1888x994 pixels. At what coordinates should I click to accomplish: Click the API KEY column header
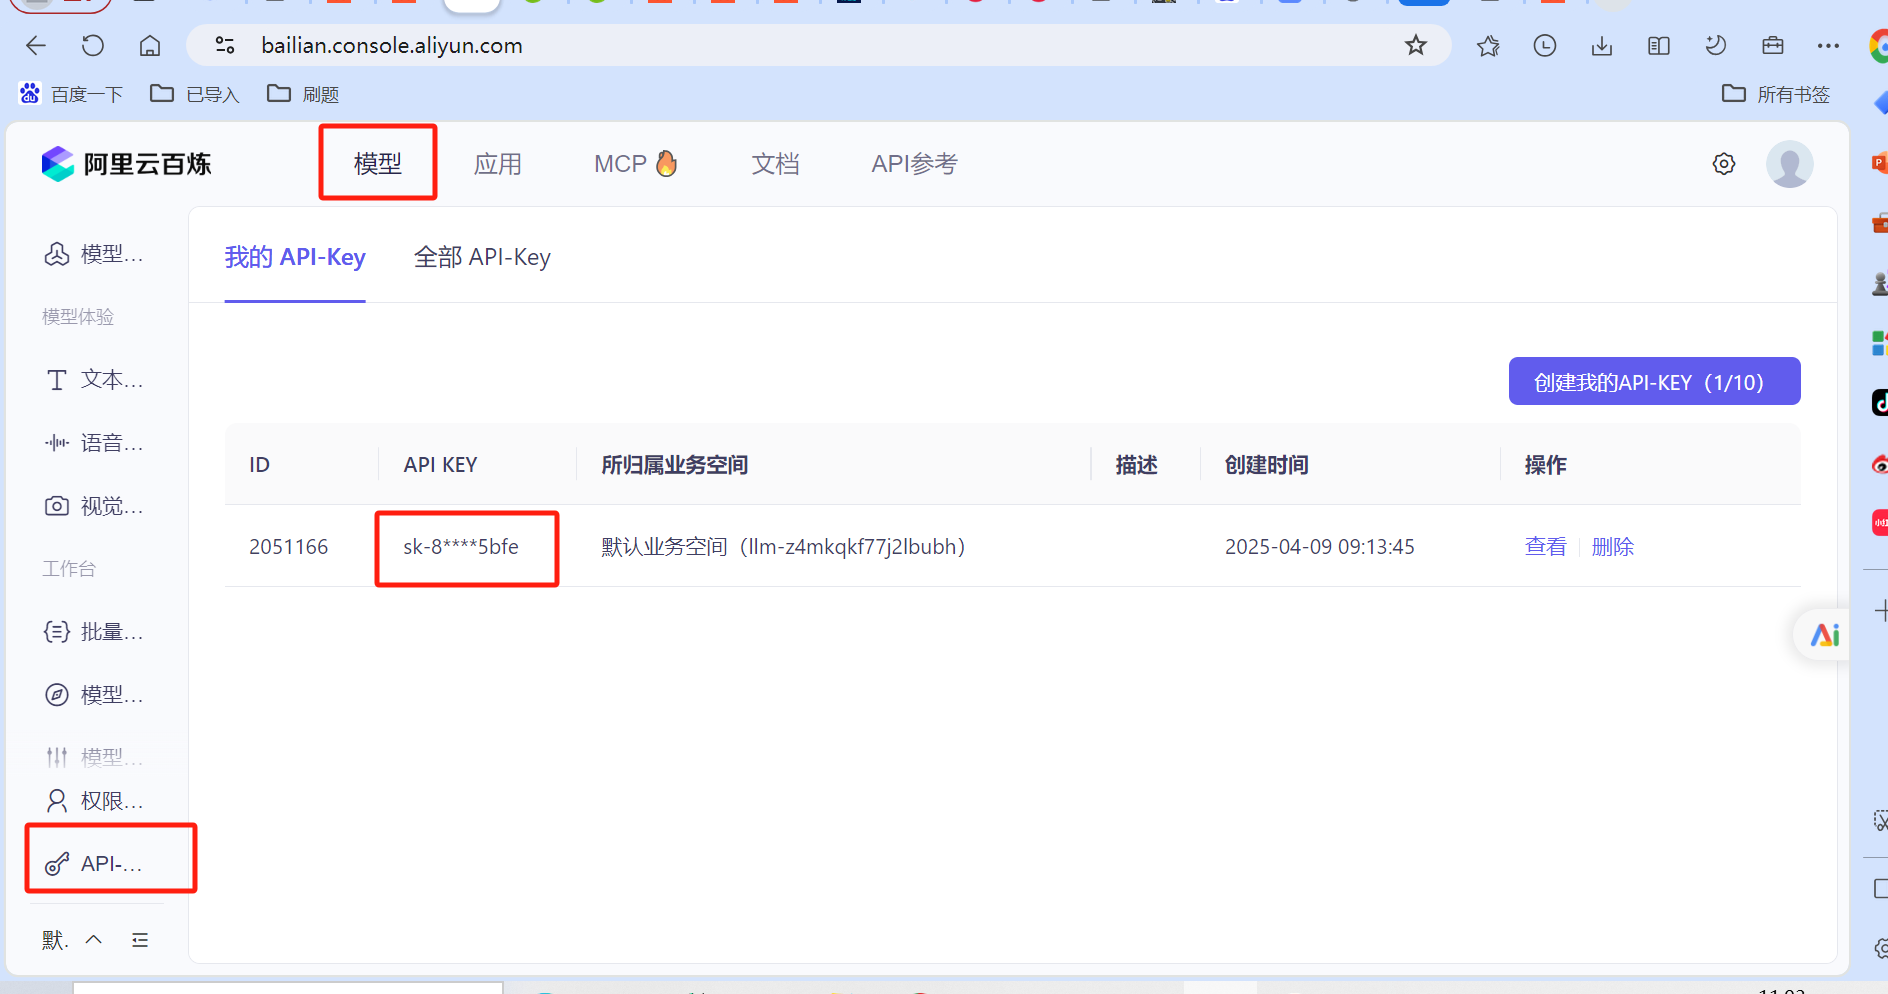point(440,464)
